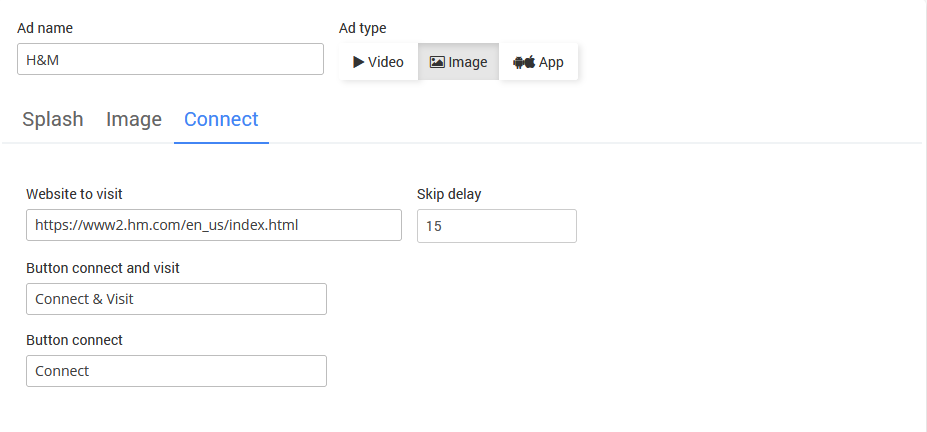Switch to the Image tab
Viewport: 927px width, 432px height.
(x=134, y=119)
